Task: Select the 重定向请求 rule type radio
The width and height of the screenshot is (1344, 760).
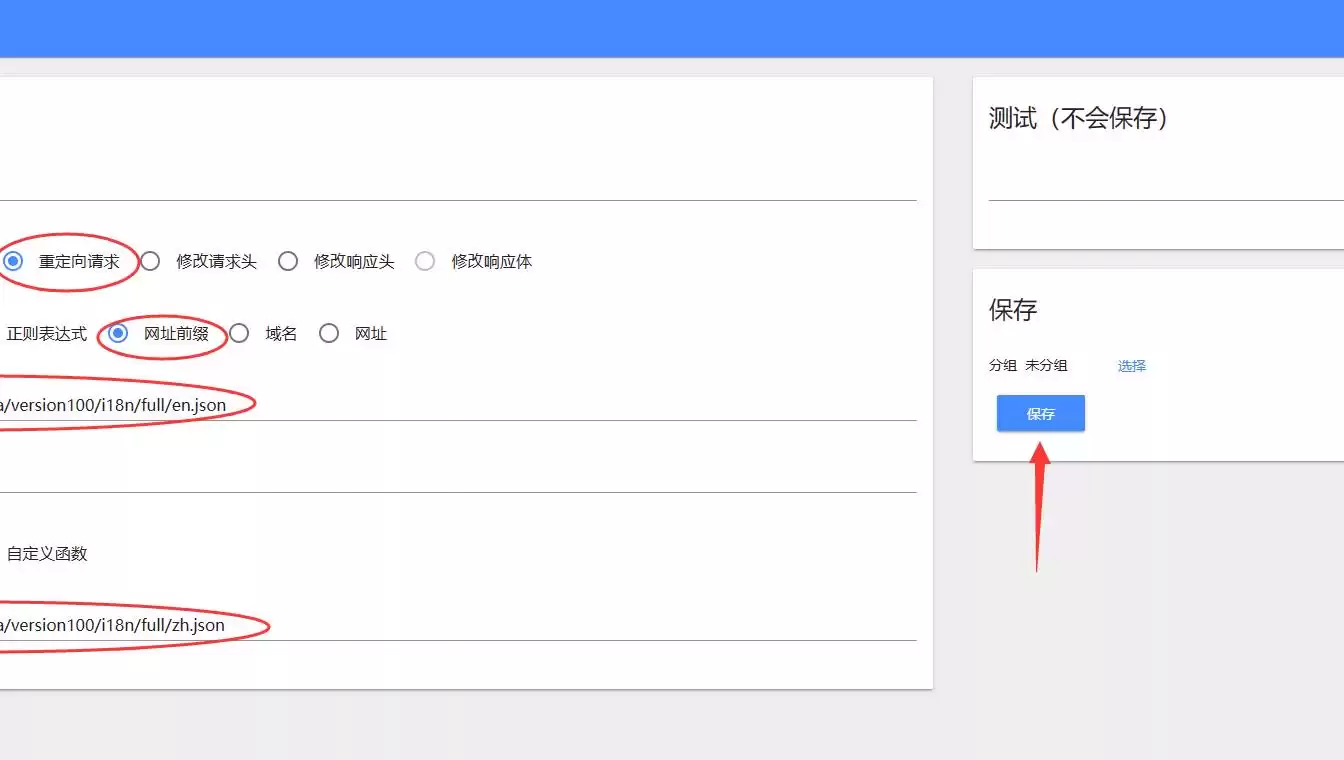Action: (13, 262)
